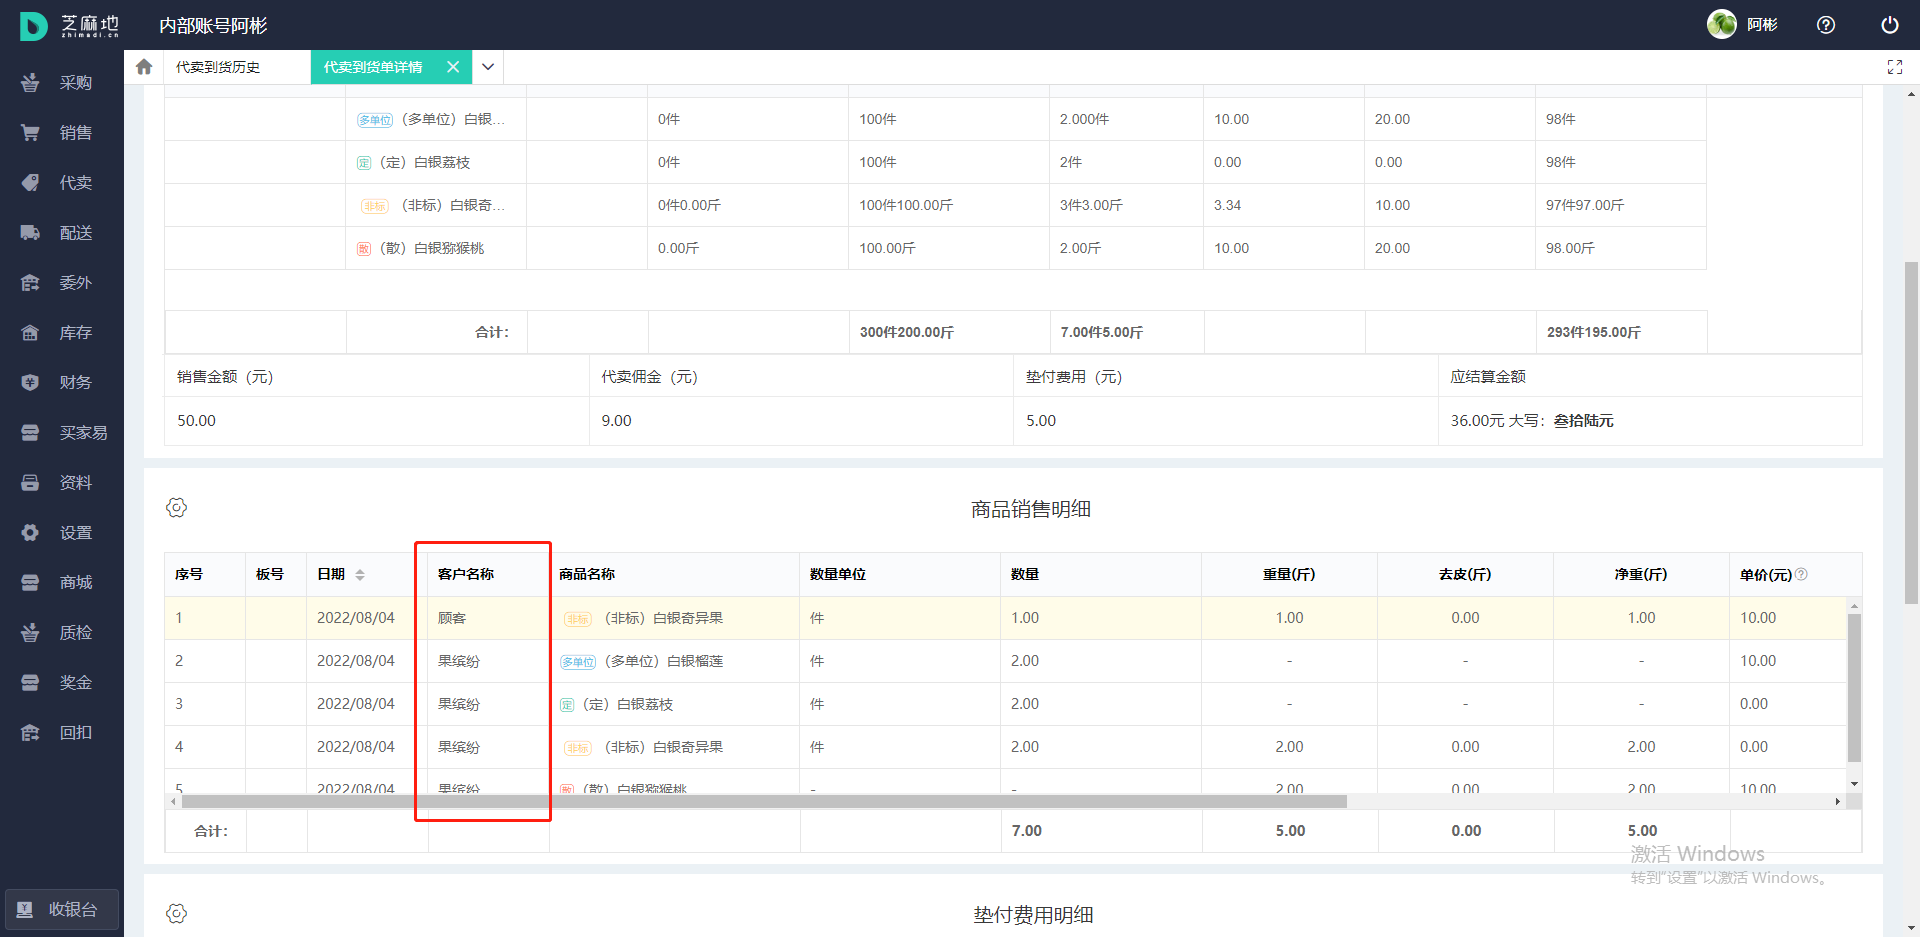Image resolution: width=1920 pixels, height=937 pixels.
Task: Open settings gear for 商品销售明细 table
Action: [x=177, y=508]
